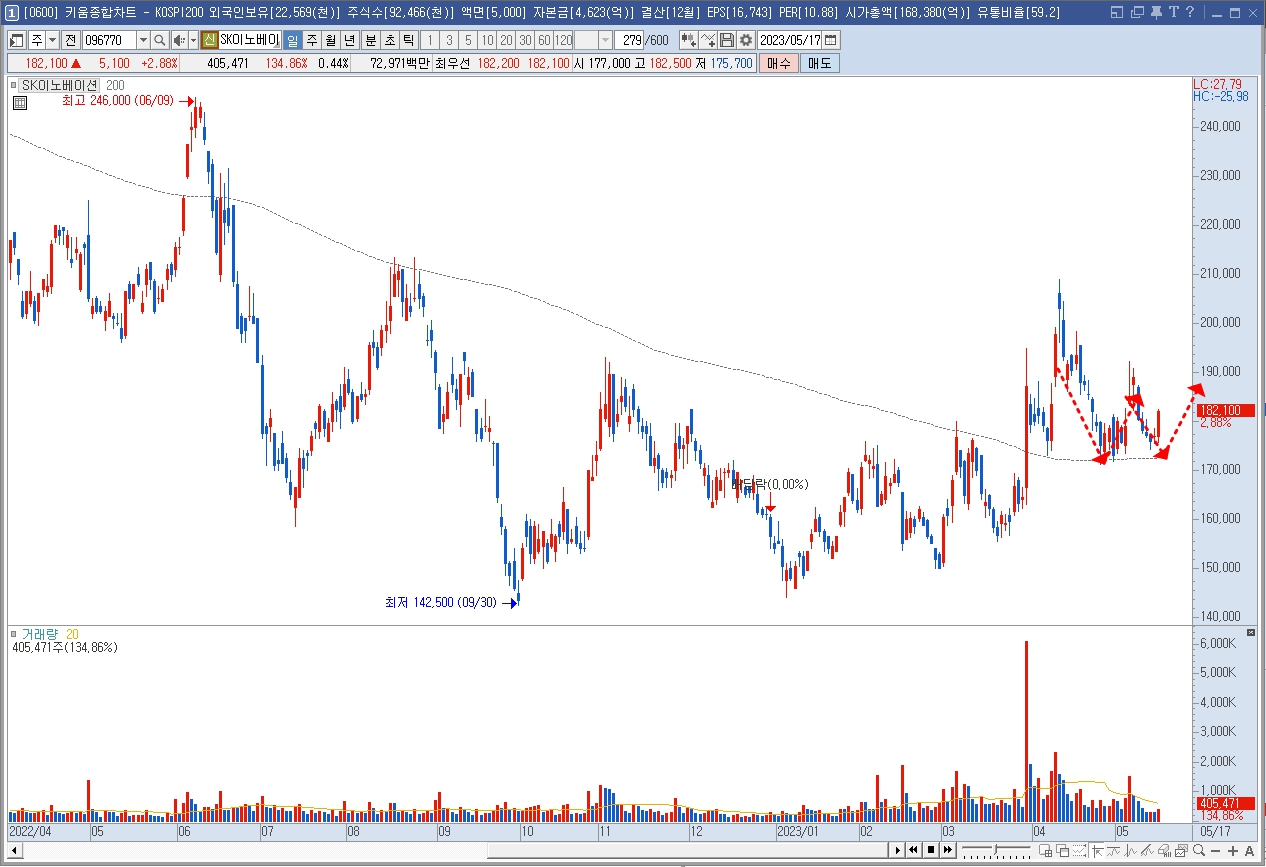
Task: Click the 매수 buy button
Action: [x=779, y=63]
